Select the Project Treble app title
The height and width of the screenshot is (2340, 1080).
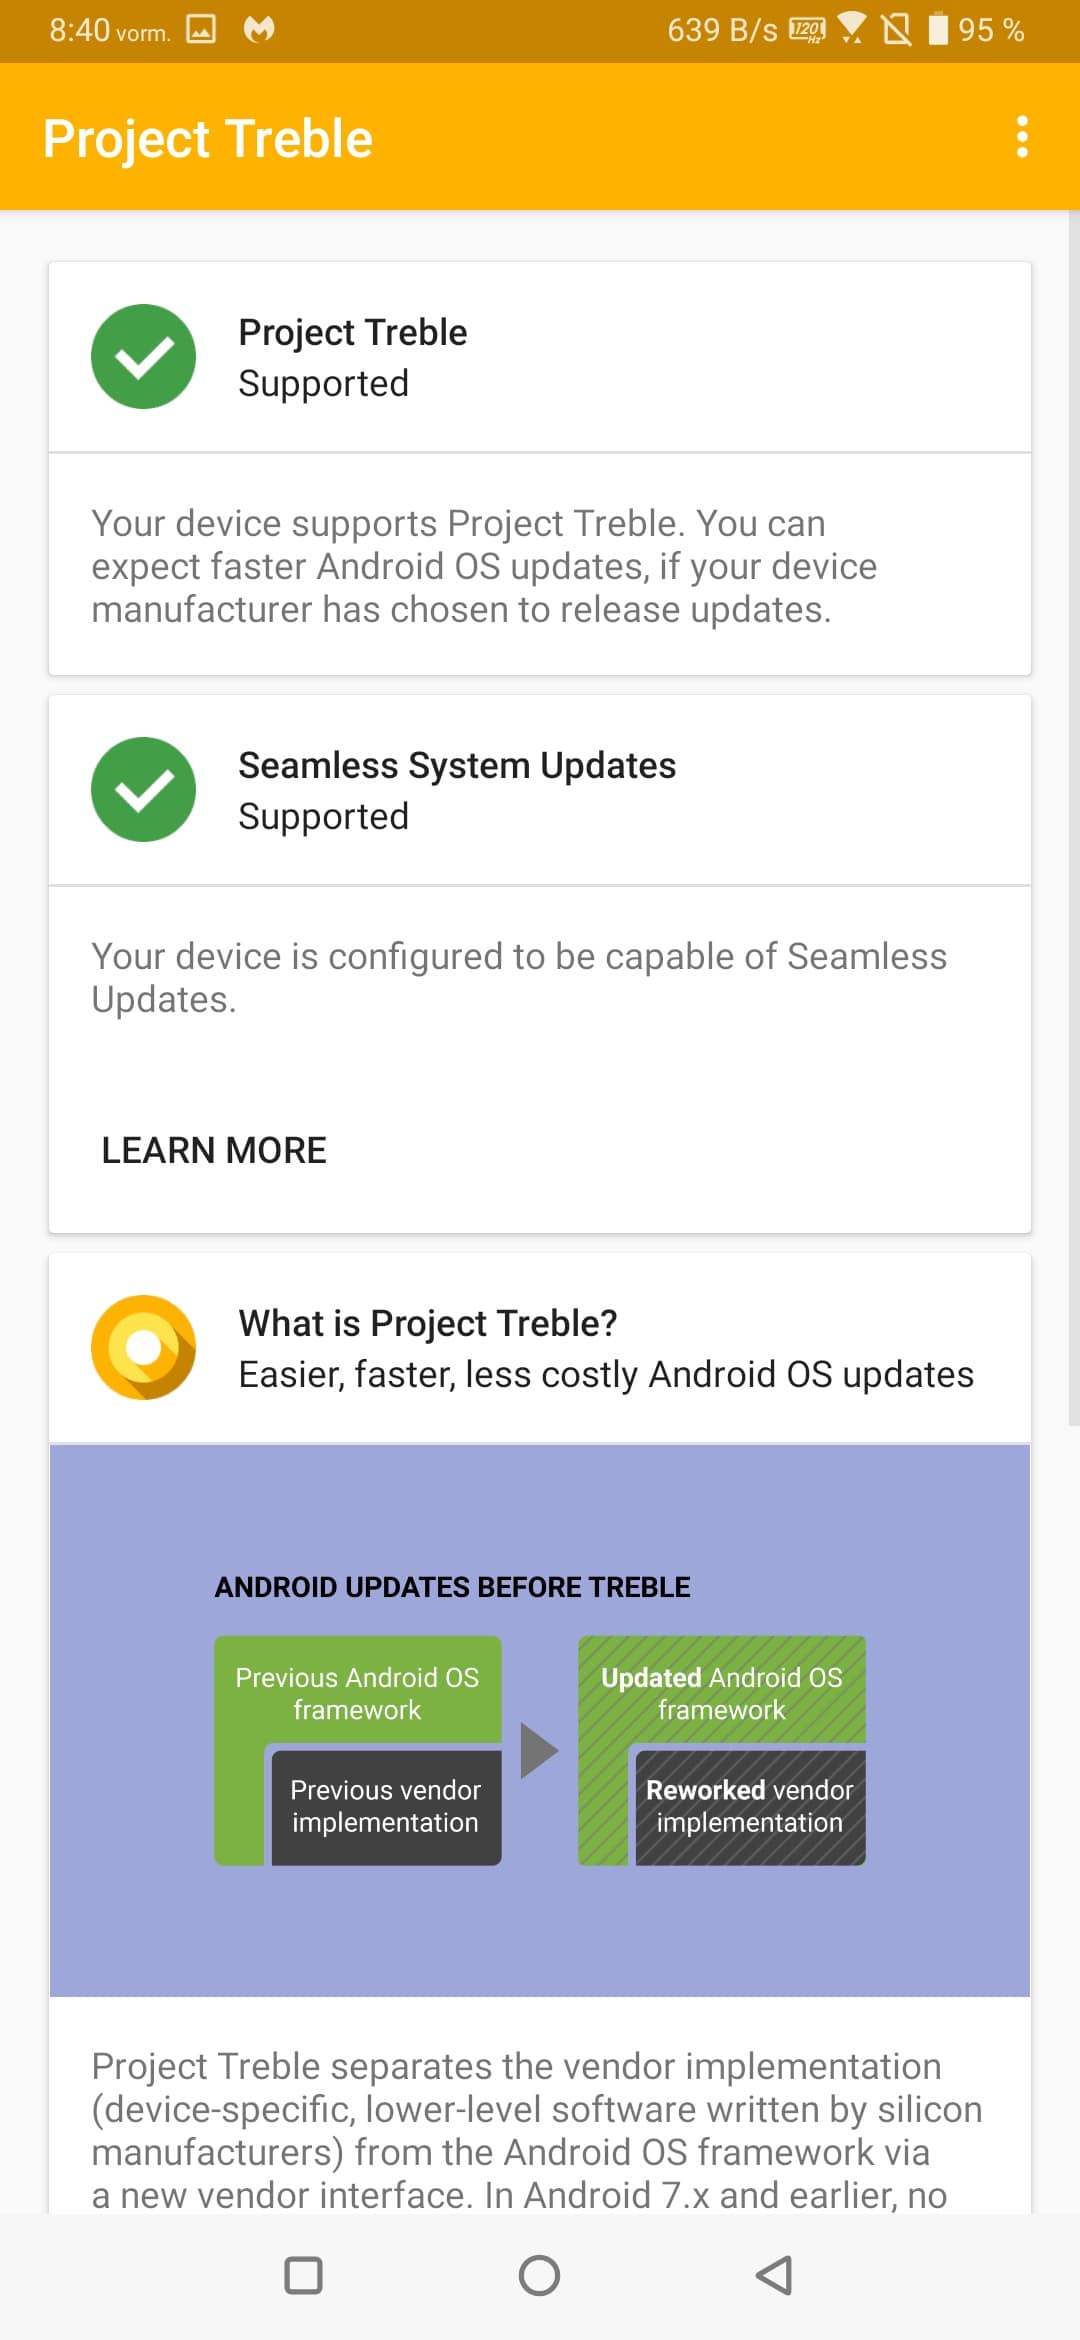(208, 138)
